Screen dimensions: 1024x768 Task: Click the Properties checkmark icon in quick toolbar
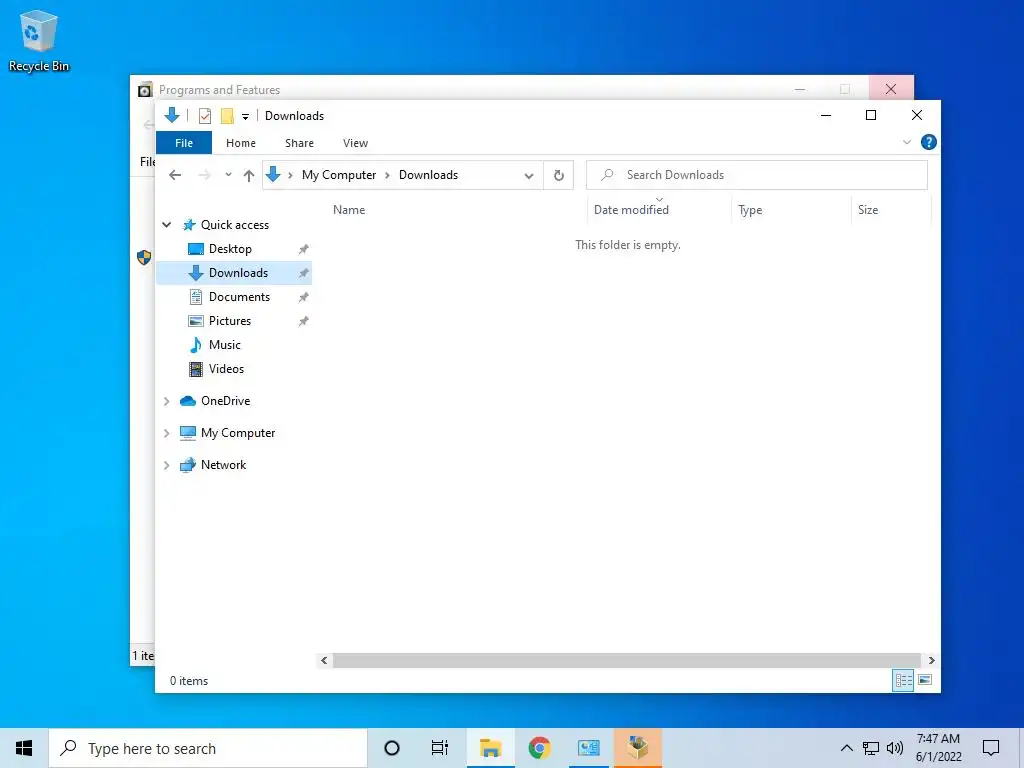pos(205,116)
